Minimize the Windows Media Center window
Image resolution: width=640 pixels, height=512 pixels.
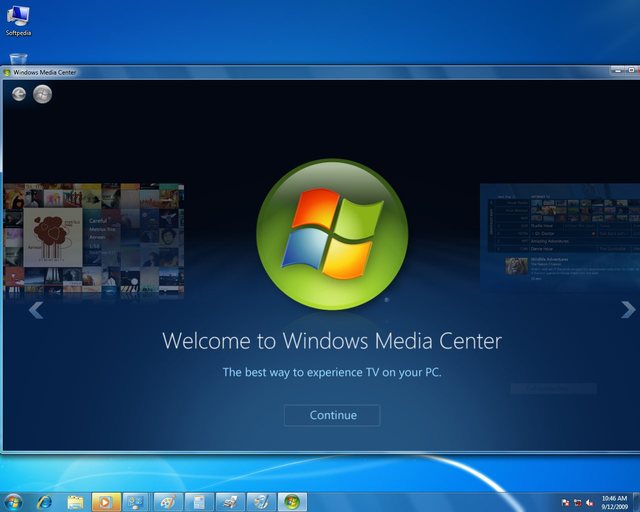click(x=618, y=71)
